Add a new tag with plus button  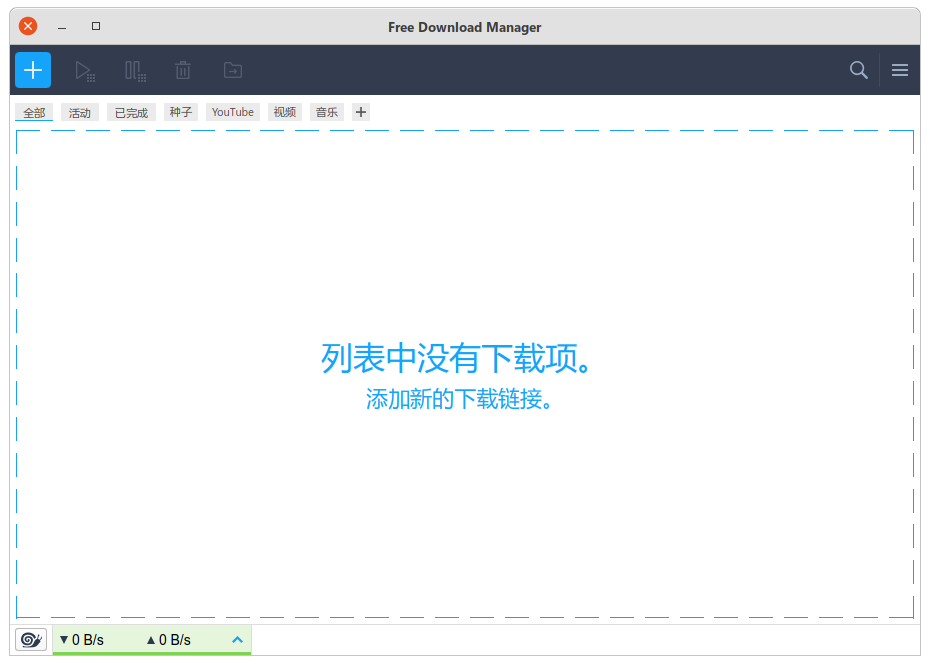pyautogui.click(x=361, y=112)
